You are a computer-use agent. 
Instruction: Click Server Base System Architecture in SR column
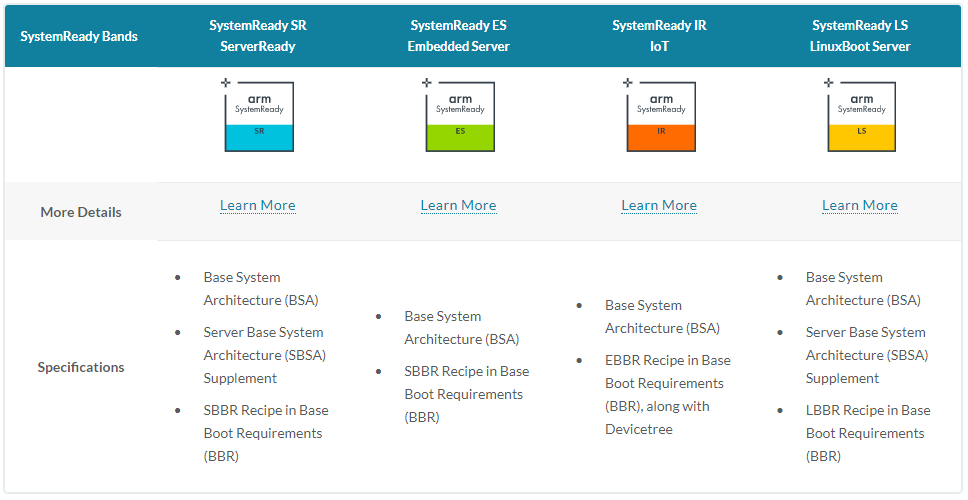[265, 355]
